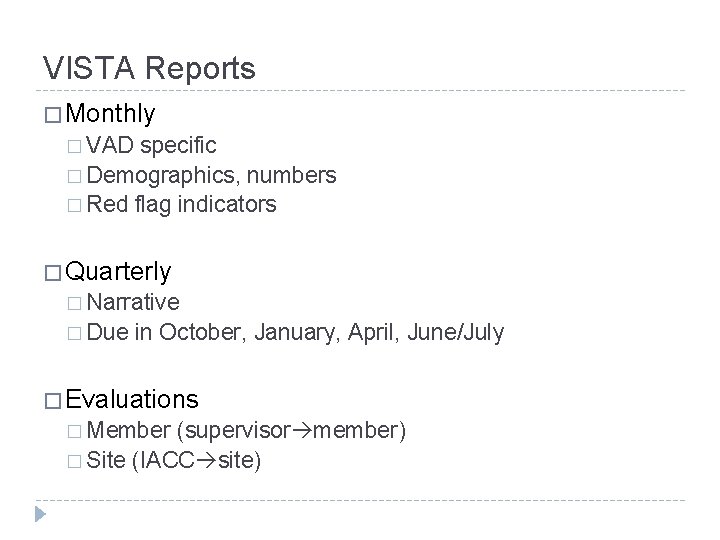Viewport: 720px width, 540px height.
Task: Click the arrow in supervisor→member
Action: coord(302,431)
